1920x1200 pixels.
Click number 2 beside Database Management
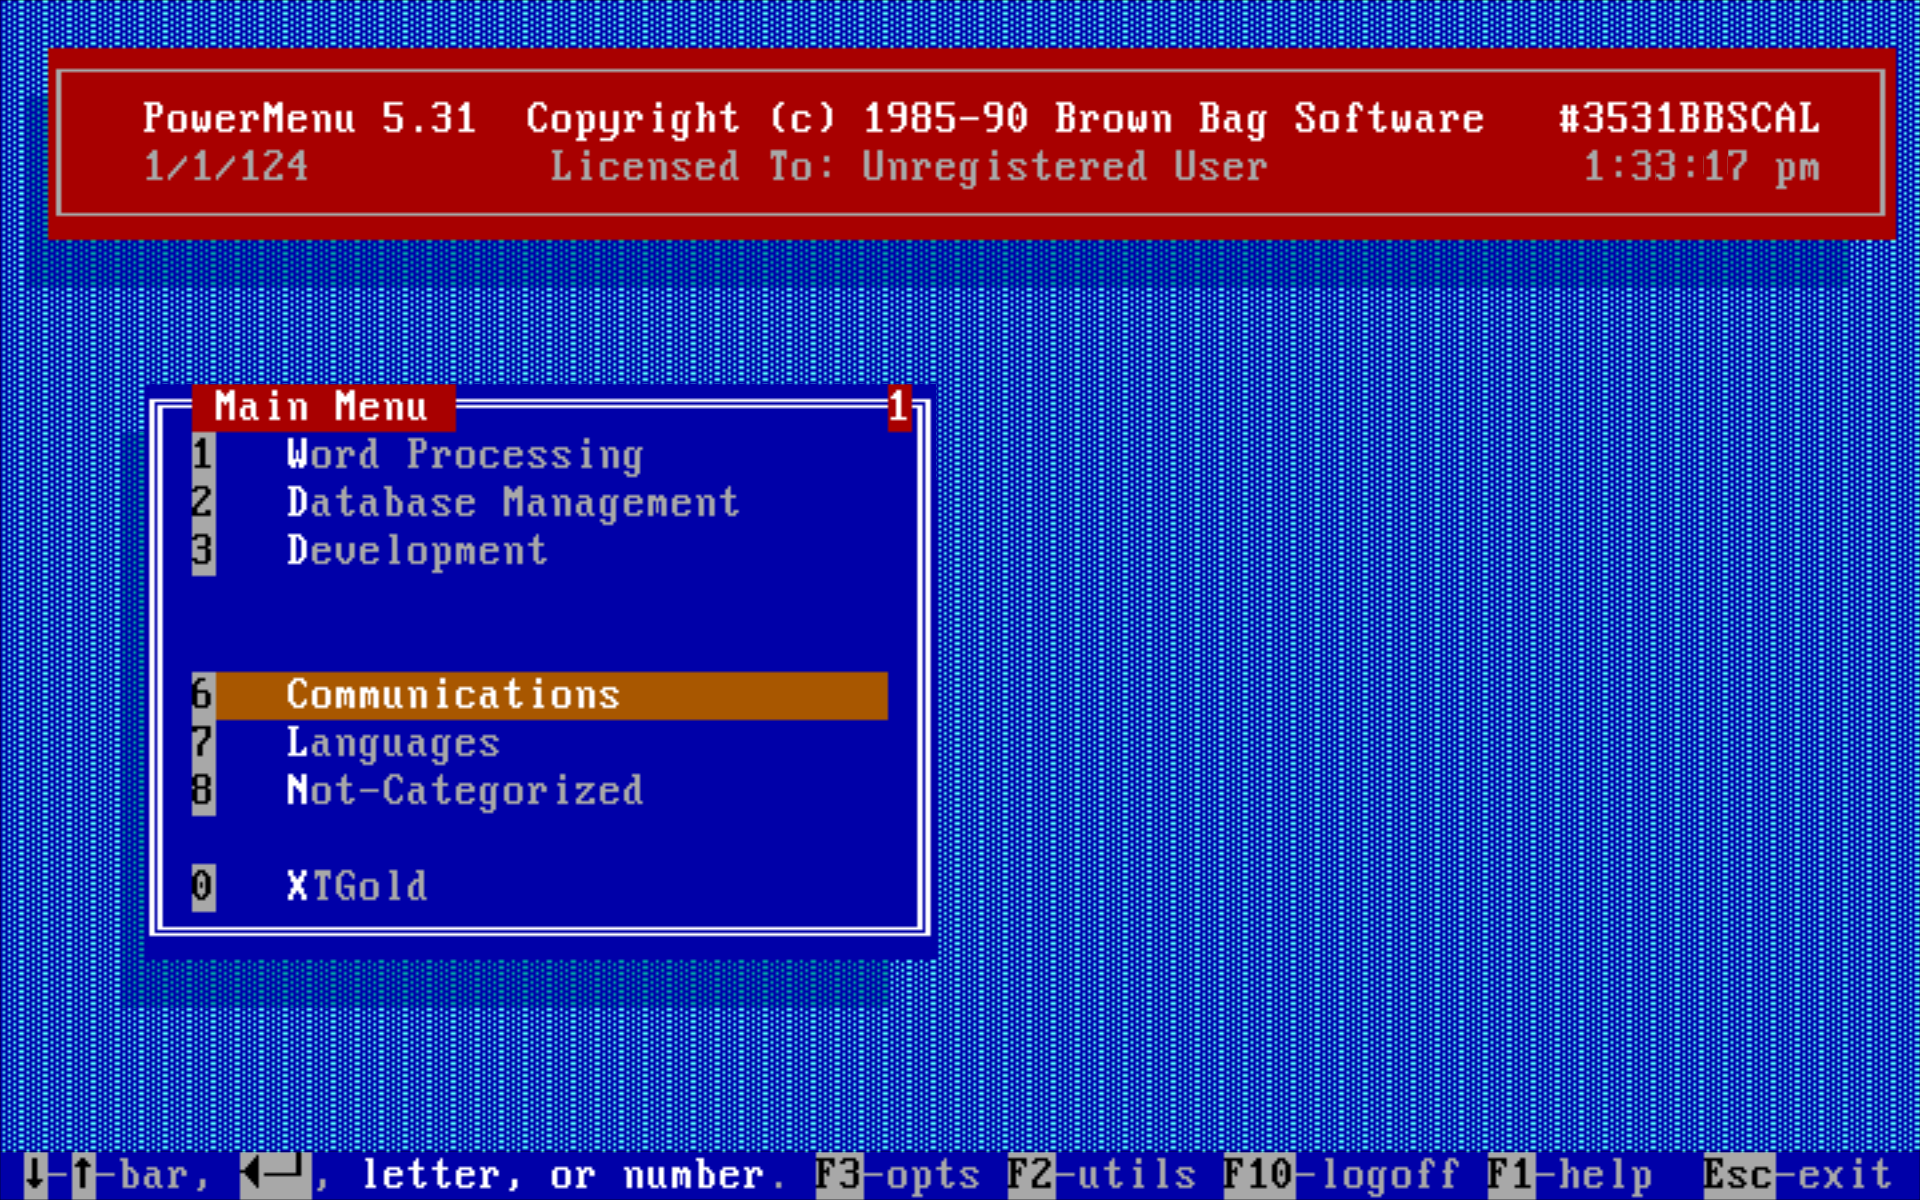203,503
